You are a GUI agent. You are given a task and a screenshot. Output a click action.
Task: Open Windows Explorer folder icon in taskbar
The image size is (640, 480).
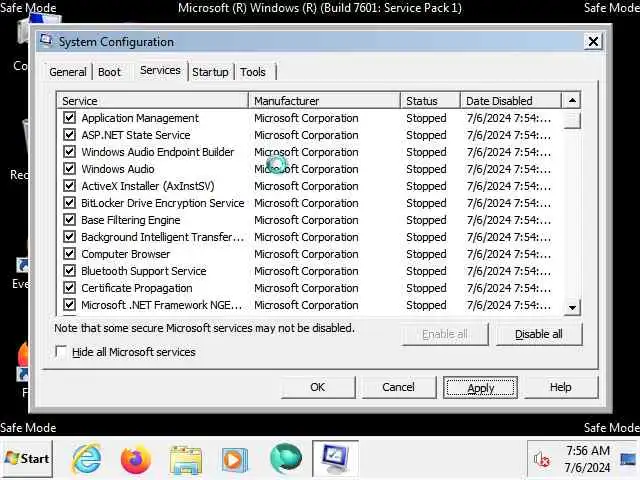click(185, 460)
